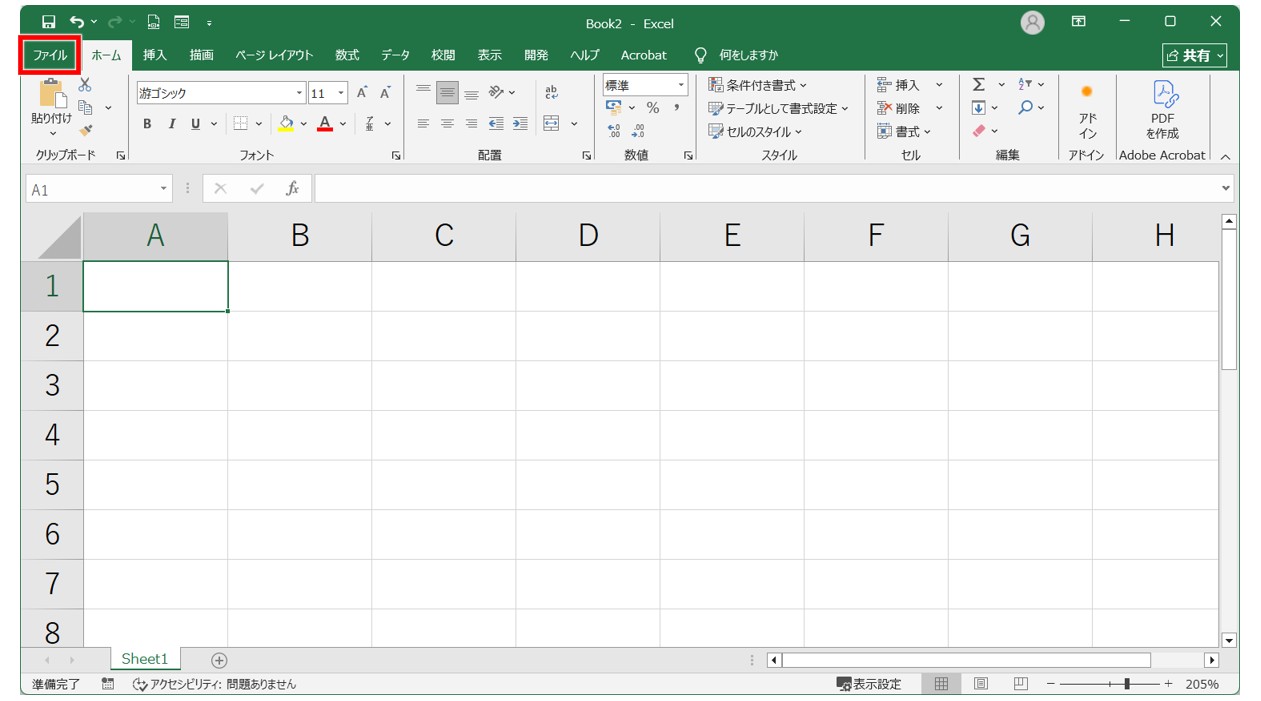Screen dimensions: 1261x701
Task: Open the number format dropdown showing 標準
Action: 681,85
